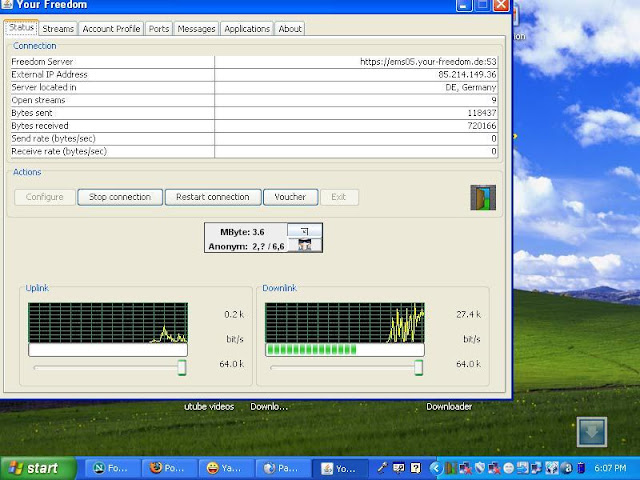This screenshot has width=640, height=480.
Task: Click the monitor icon beside the microphone
Action: [399, 468]
